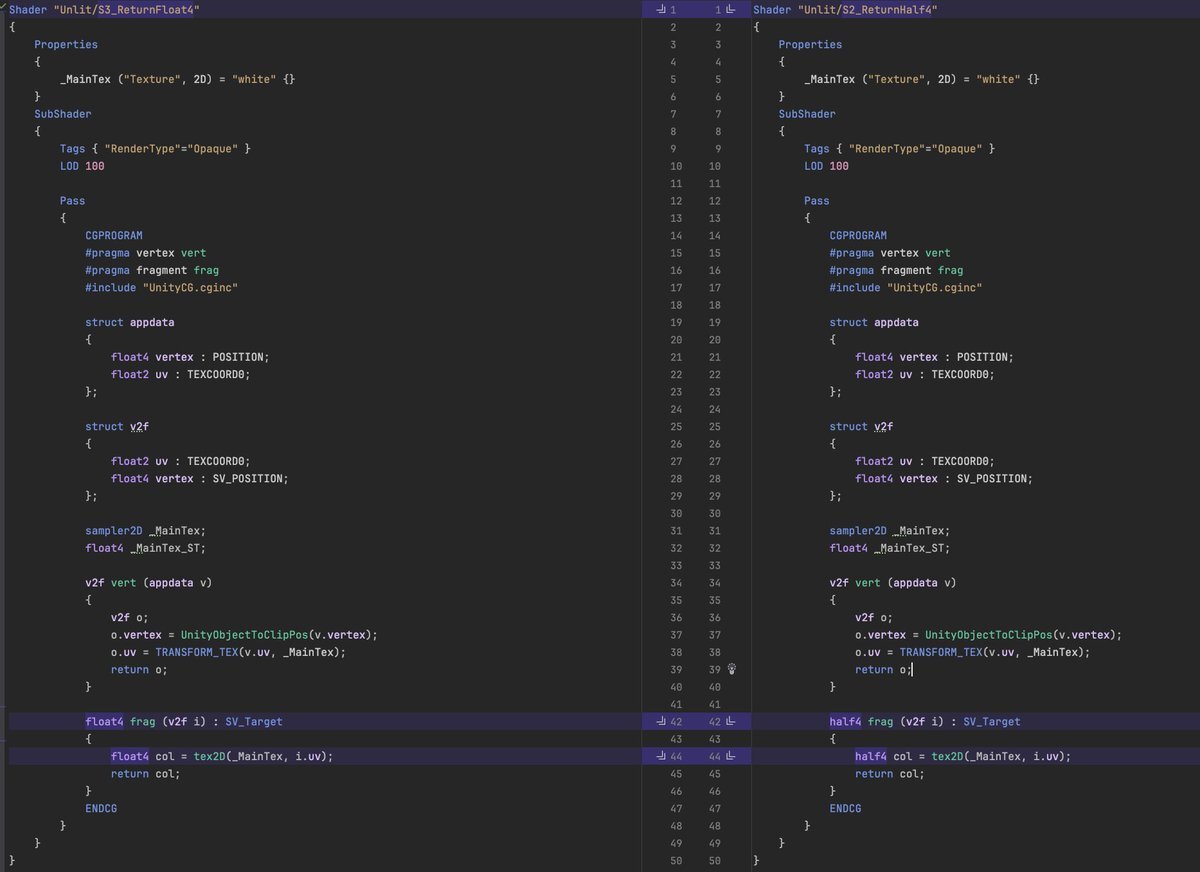Click "_MainTex ("Texture", 2D)" line in S3_ReturnFloat4 pane
The image size is (1200, 872).
point(178,79)
